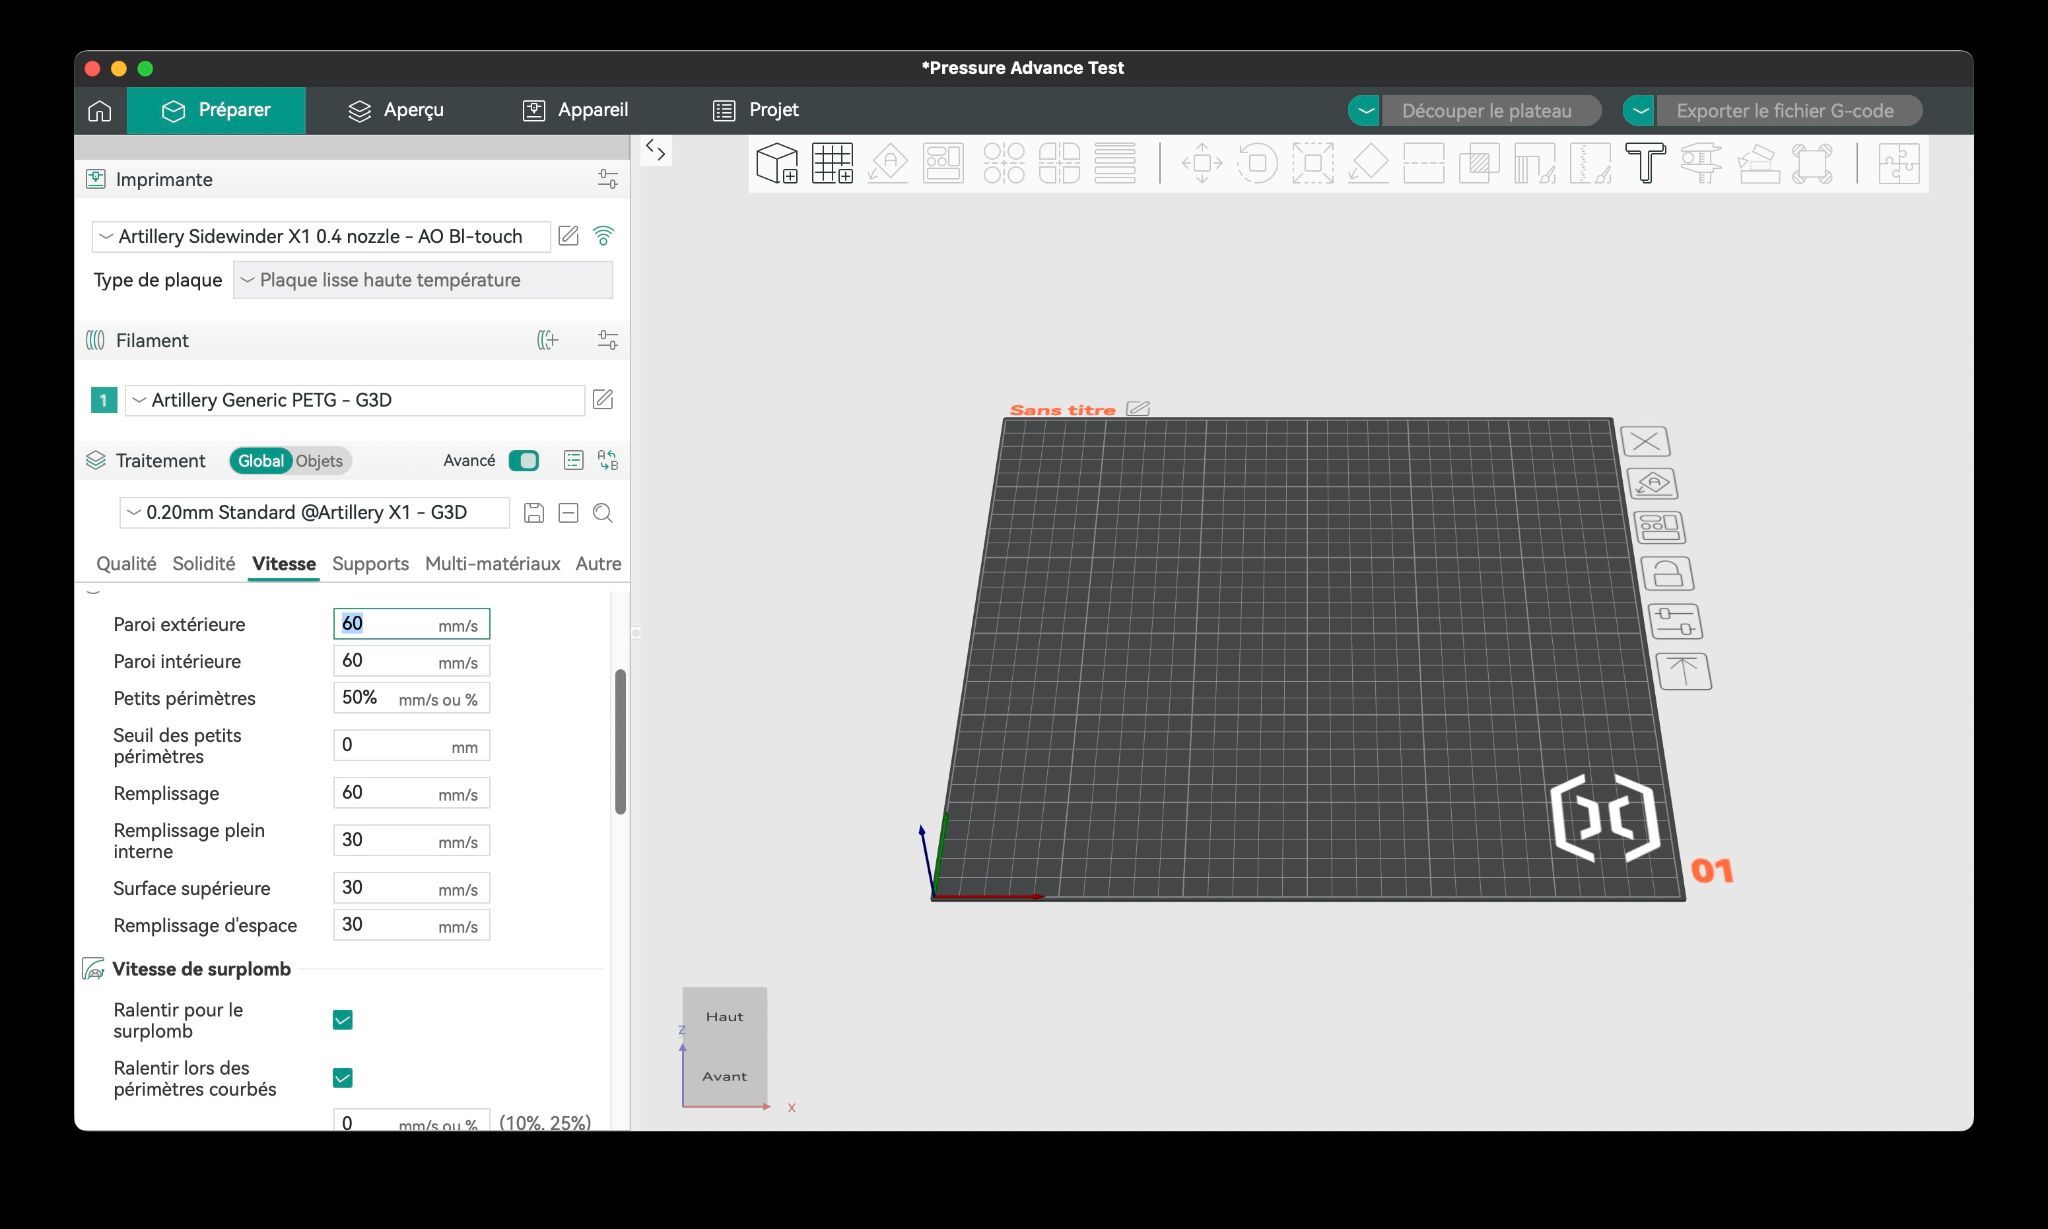Image resolution: width=2048 pixels, height=1229 pixels.
Task: Toggle the Avancé switch
Action: click(x=524, y=460)
